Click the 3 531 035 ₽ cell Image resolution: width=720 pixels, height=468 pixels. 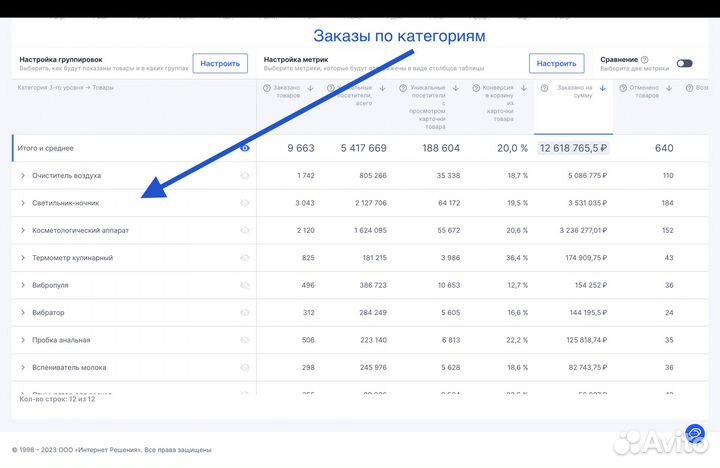pos(587,203)
